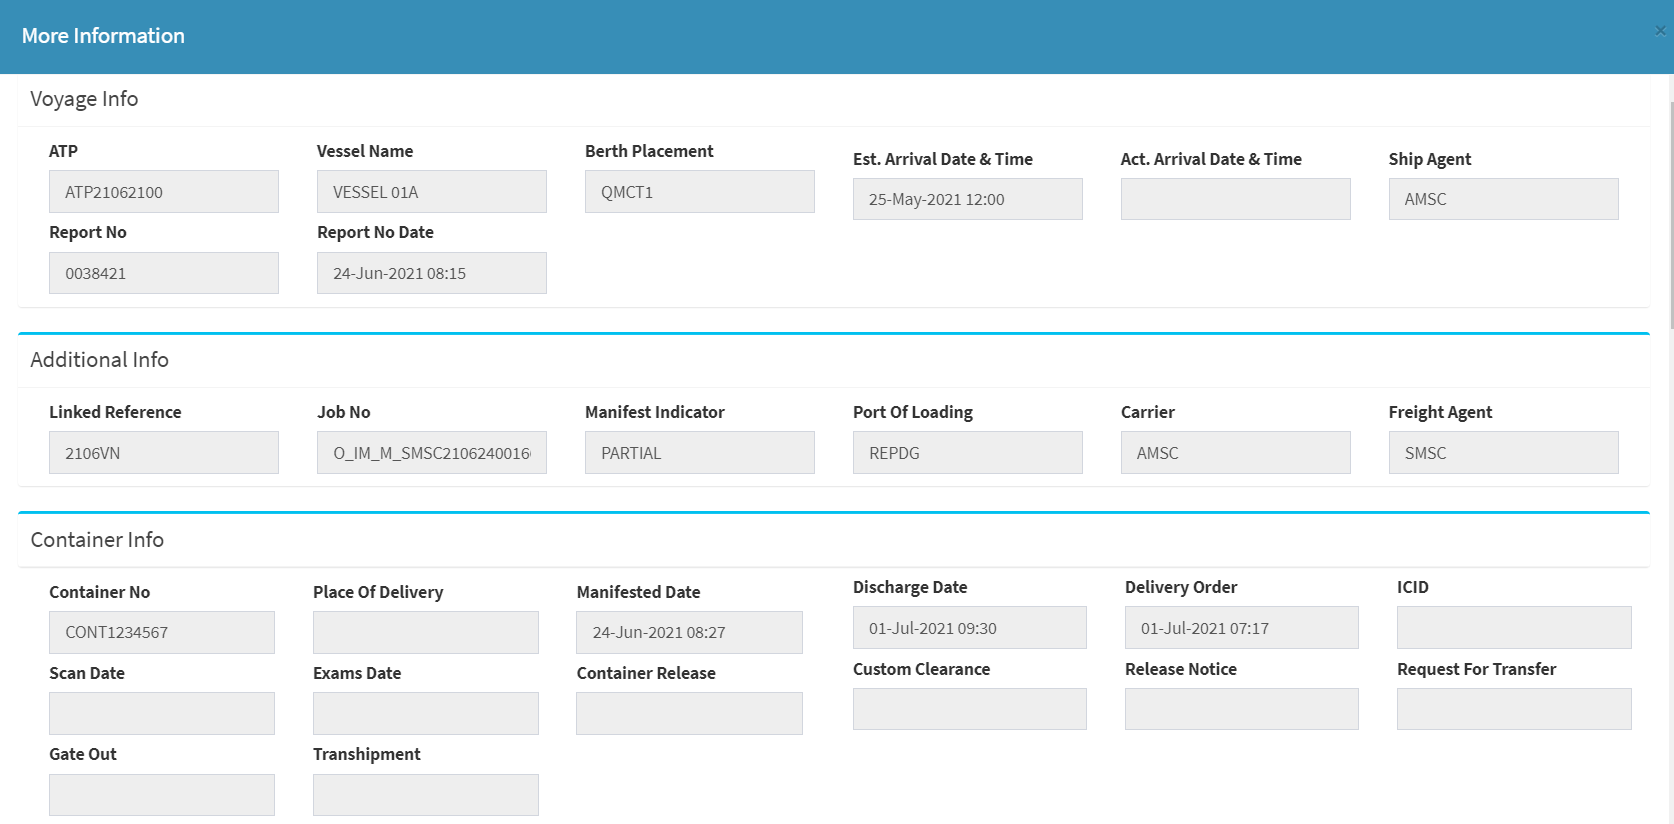Select the Freight Agent field SMSC

coord(1504,452)
